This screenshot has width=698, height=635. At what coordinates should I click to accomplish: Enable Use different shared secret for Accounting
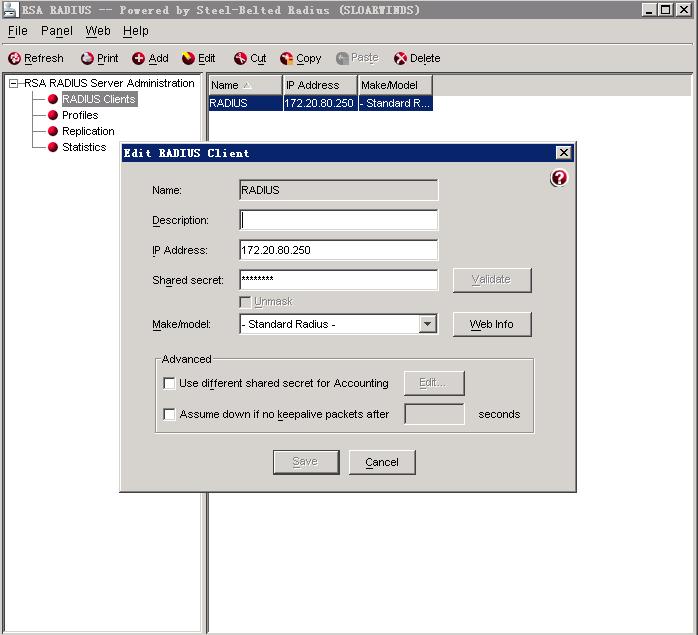[x=169, y=383]
